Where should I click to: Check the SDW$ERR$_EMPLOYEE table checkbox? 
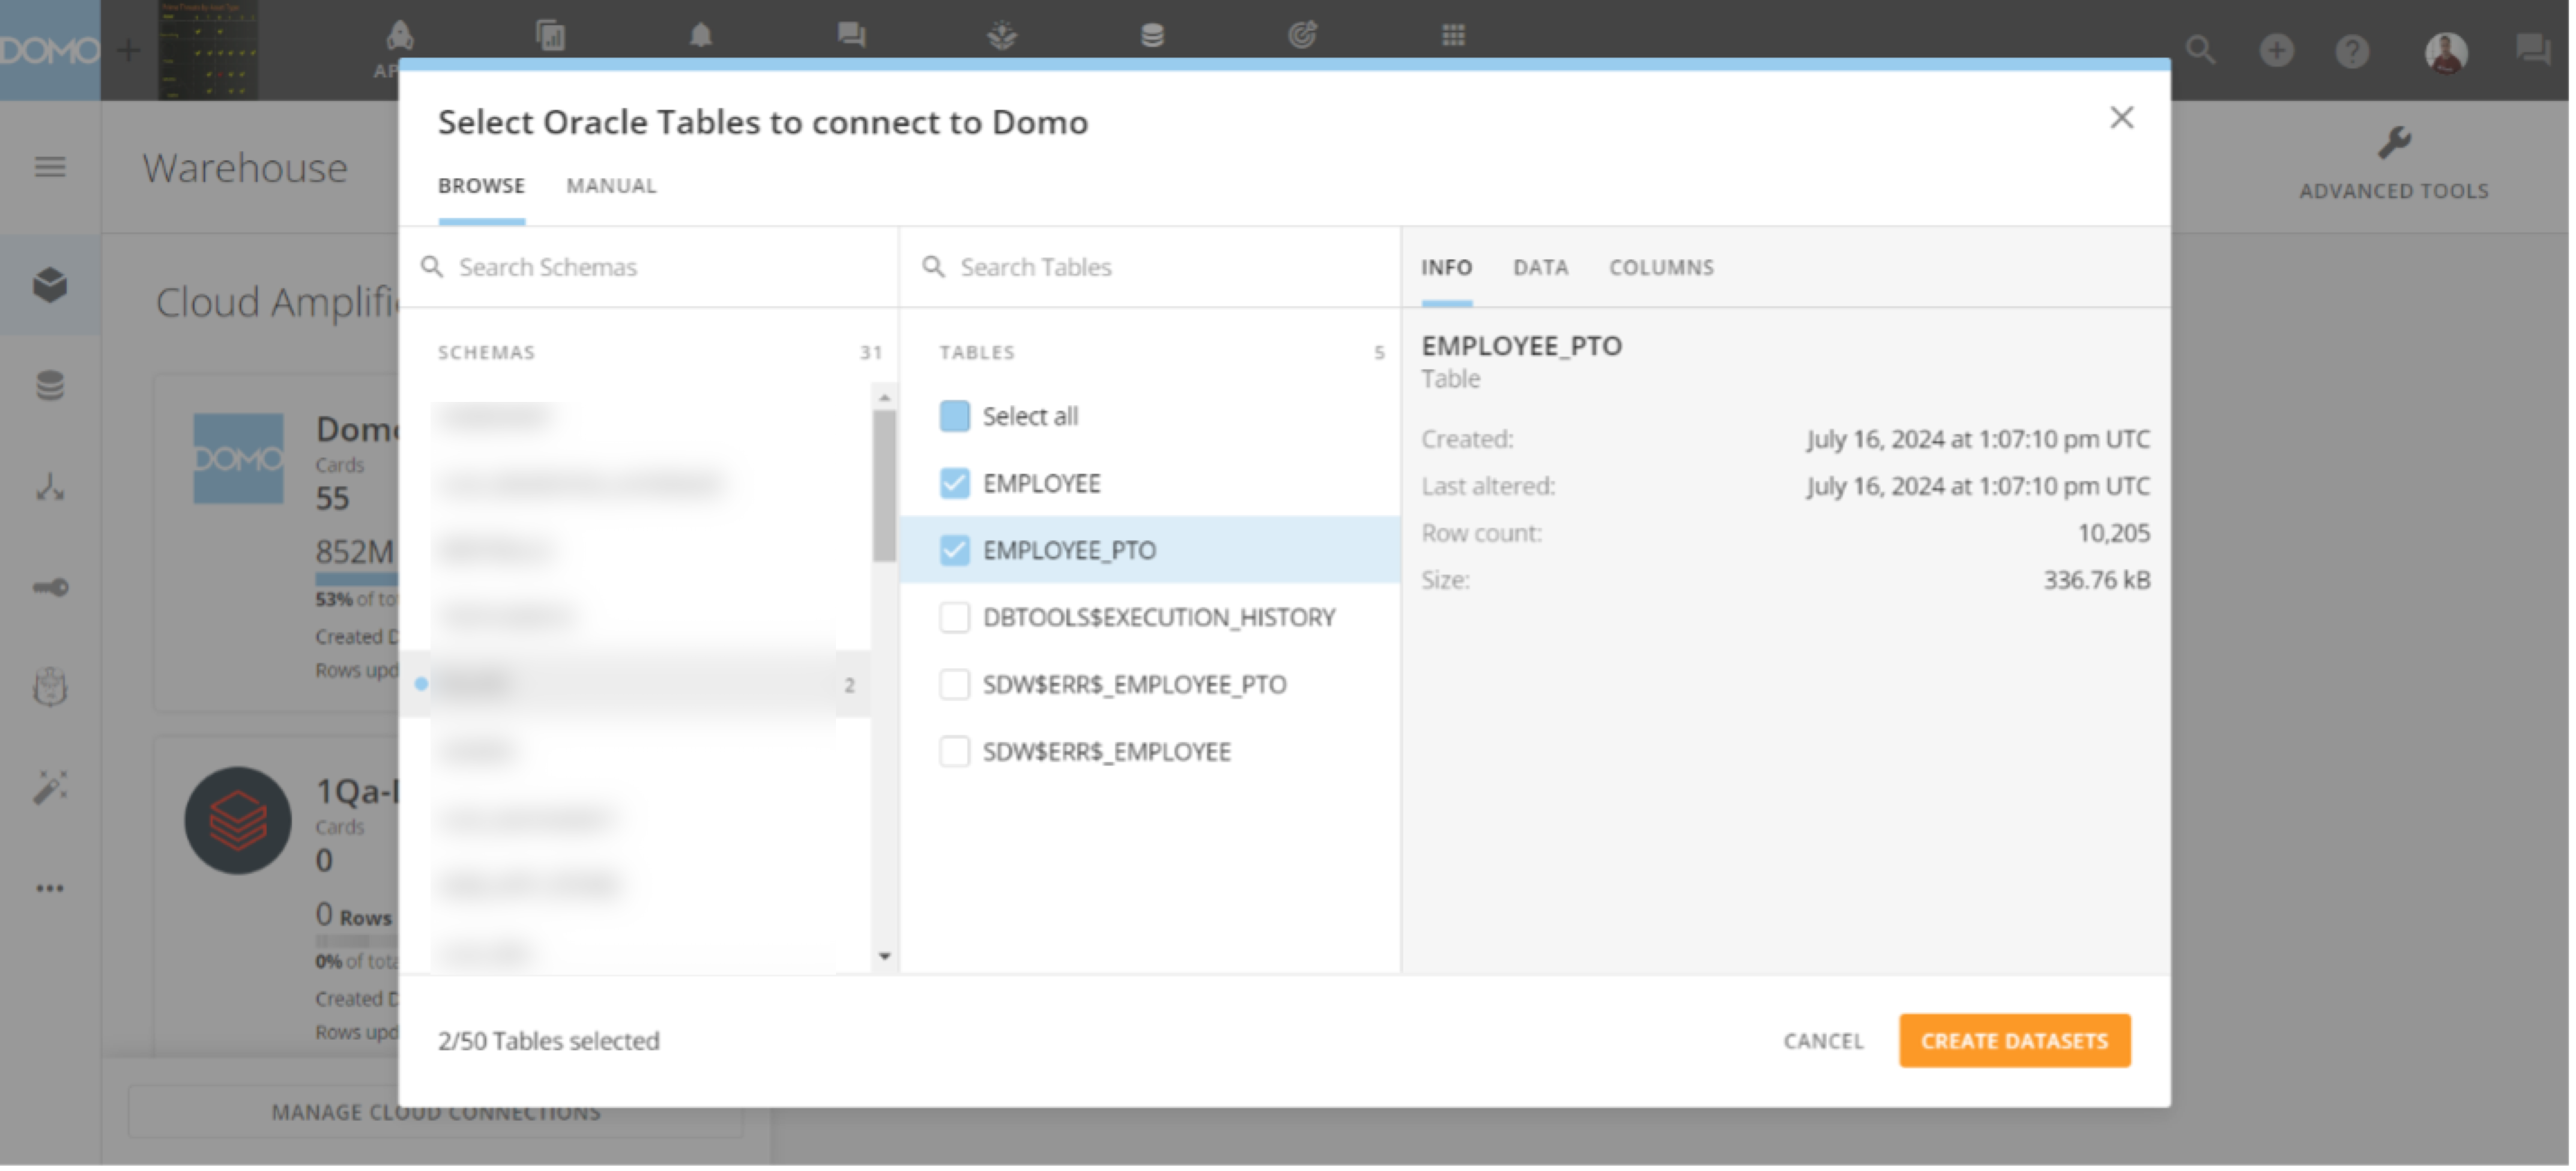(954, 751)
